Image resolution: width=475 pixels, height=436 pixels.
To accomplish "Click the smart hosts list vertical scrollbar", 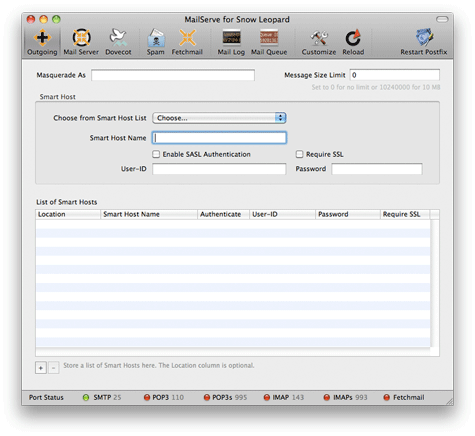I will coord(435,283).
